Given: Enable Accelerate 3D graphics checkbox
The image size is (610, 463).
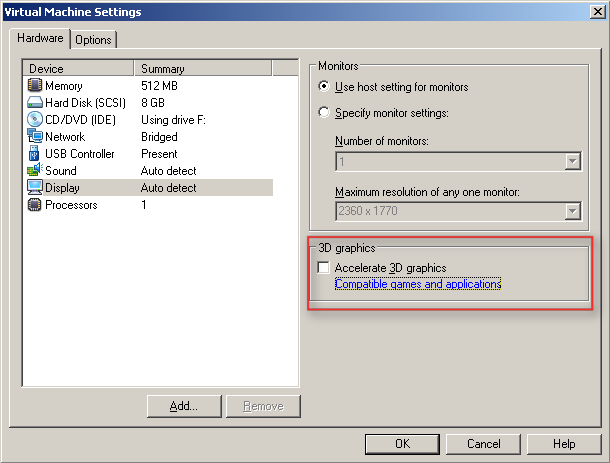Looking at the screenshot, I should coord(323,268).
